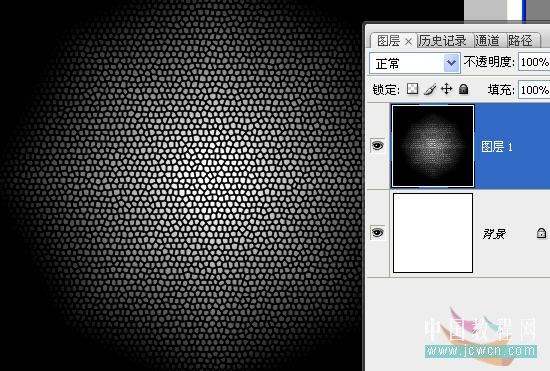Select the 图层 1 layer name
This screenshot has height=371, width=550.
click(x=497, y=147)
